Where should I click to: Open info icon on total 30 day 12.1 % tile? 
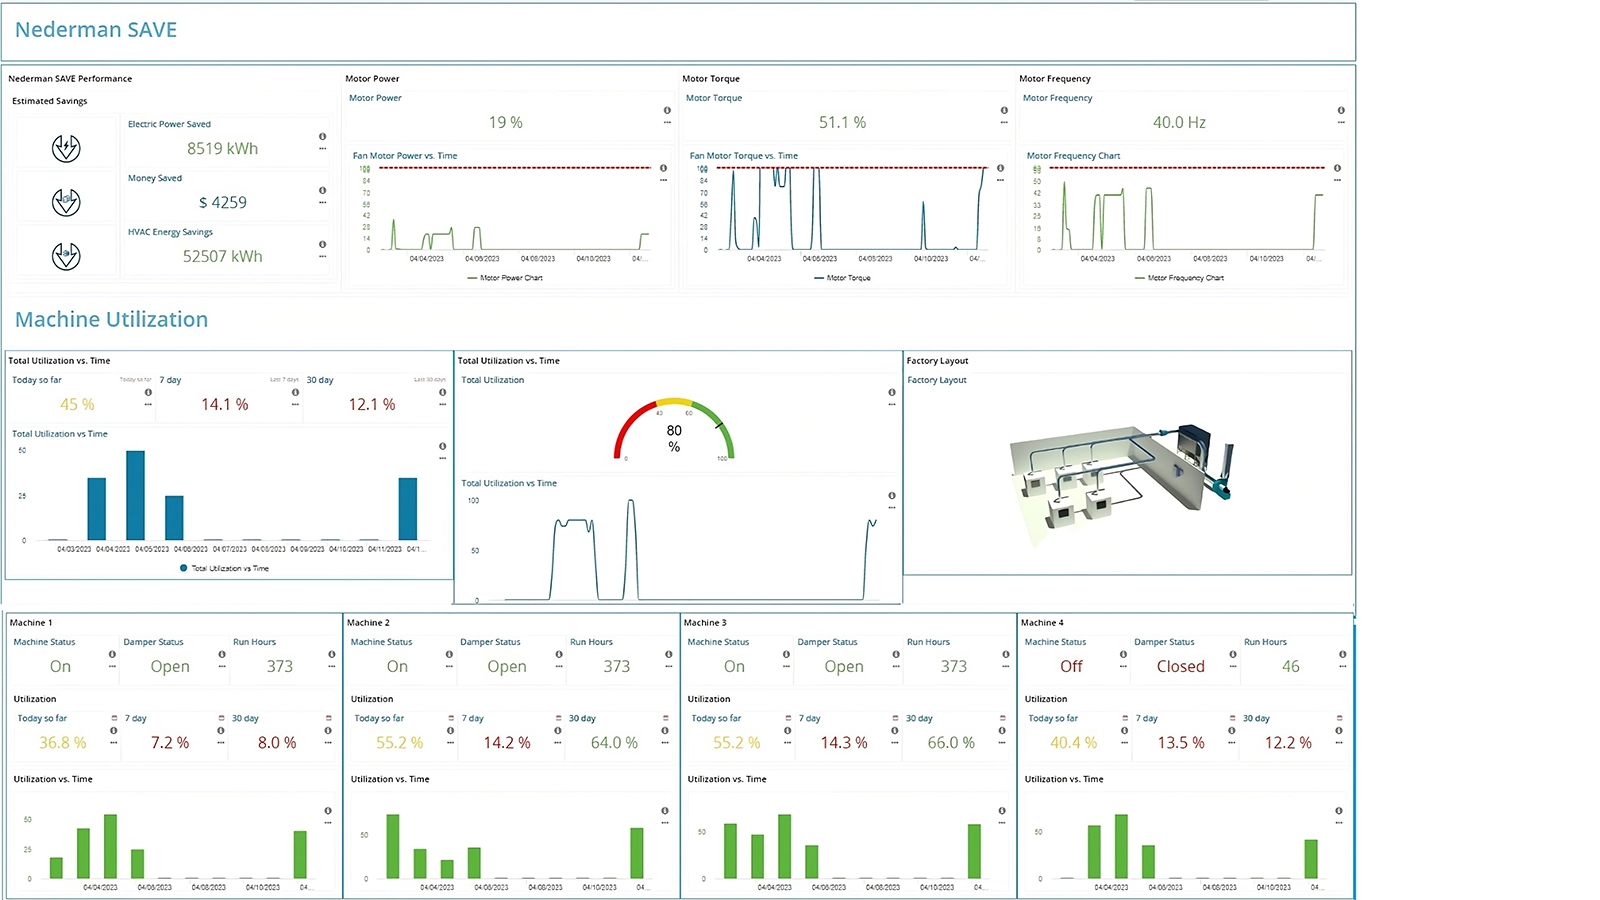tap(442, 393)
